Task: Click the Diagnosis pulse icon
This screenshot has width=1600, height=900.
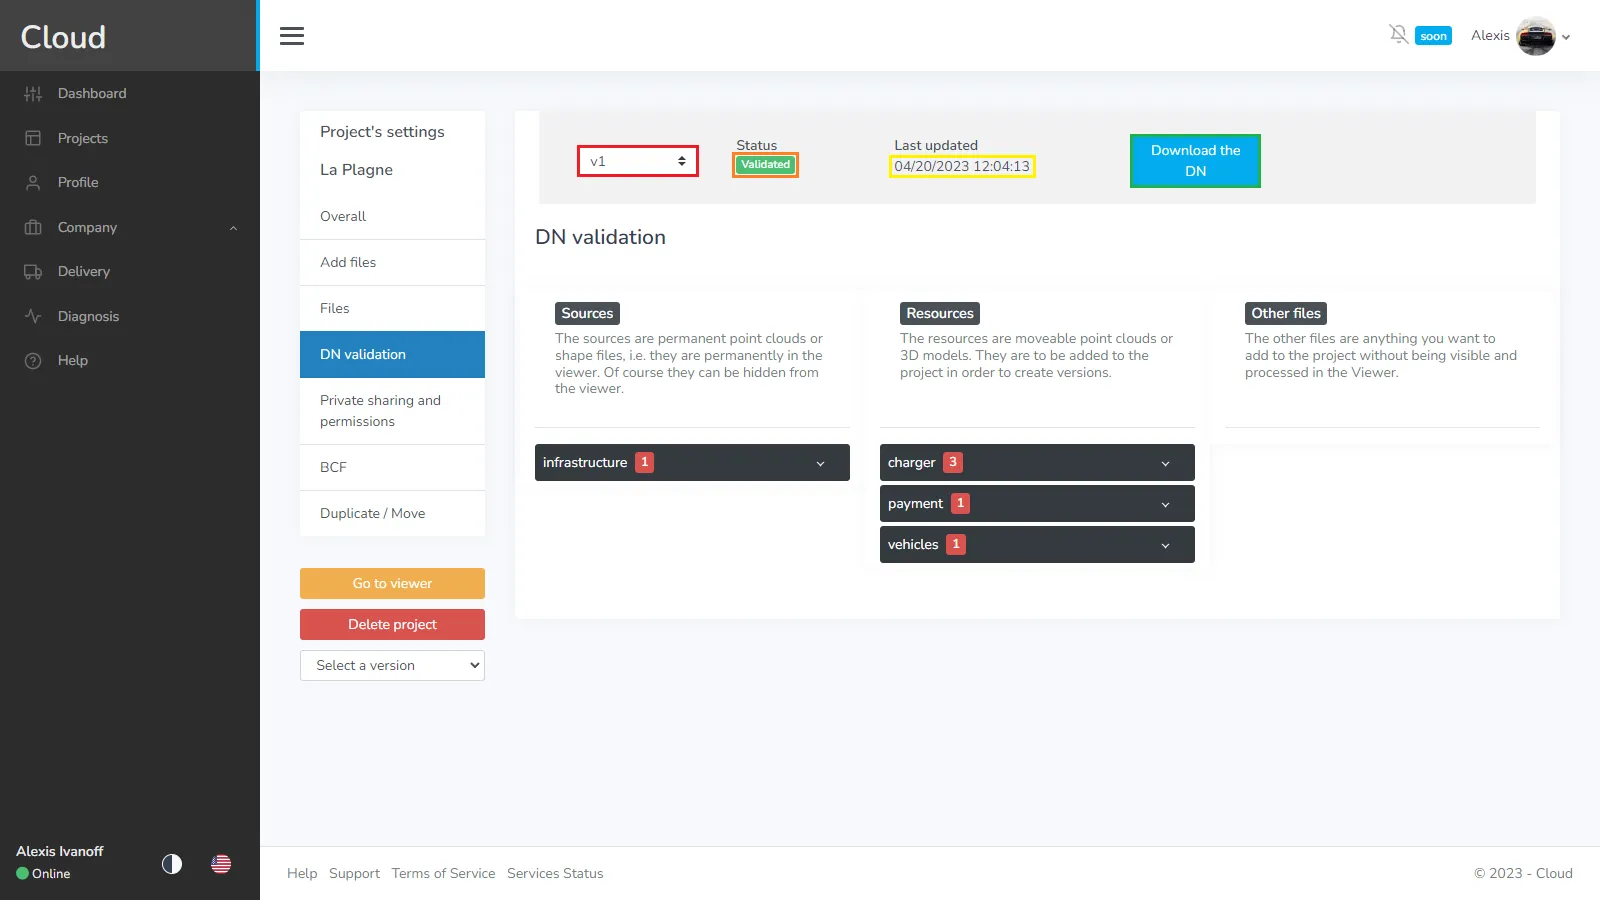Action: tap(33, 316)
